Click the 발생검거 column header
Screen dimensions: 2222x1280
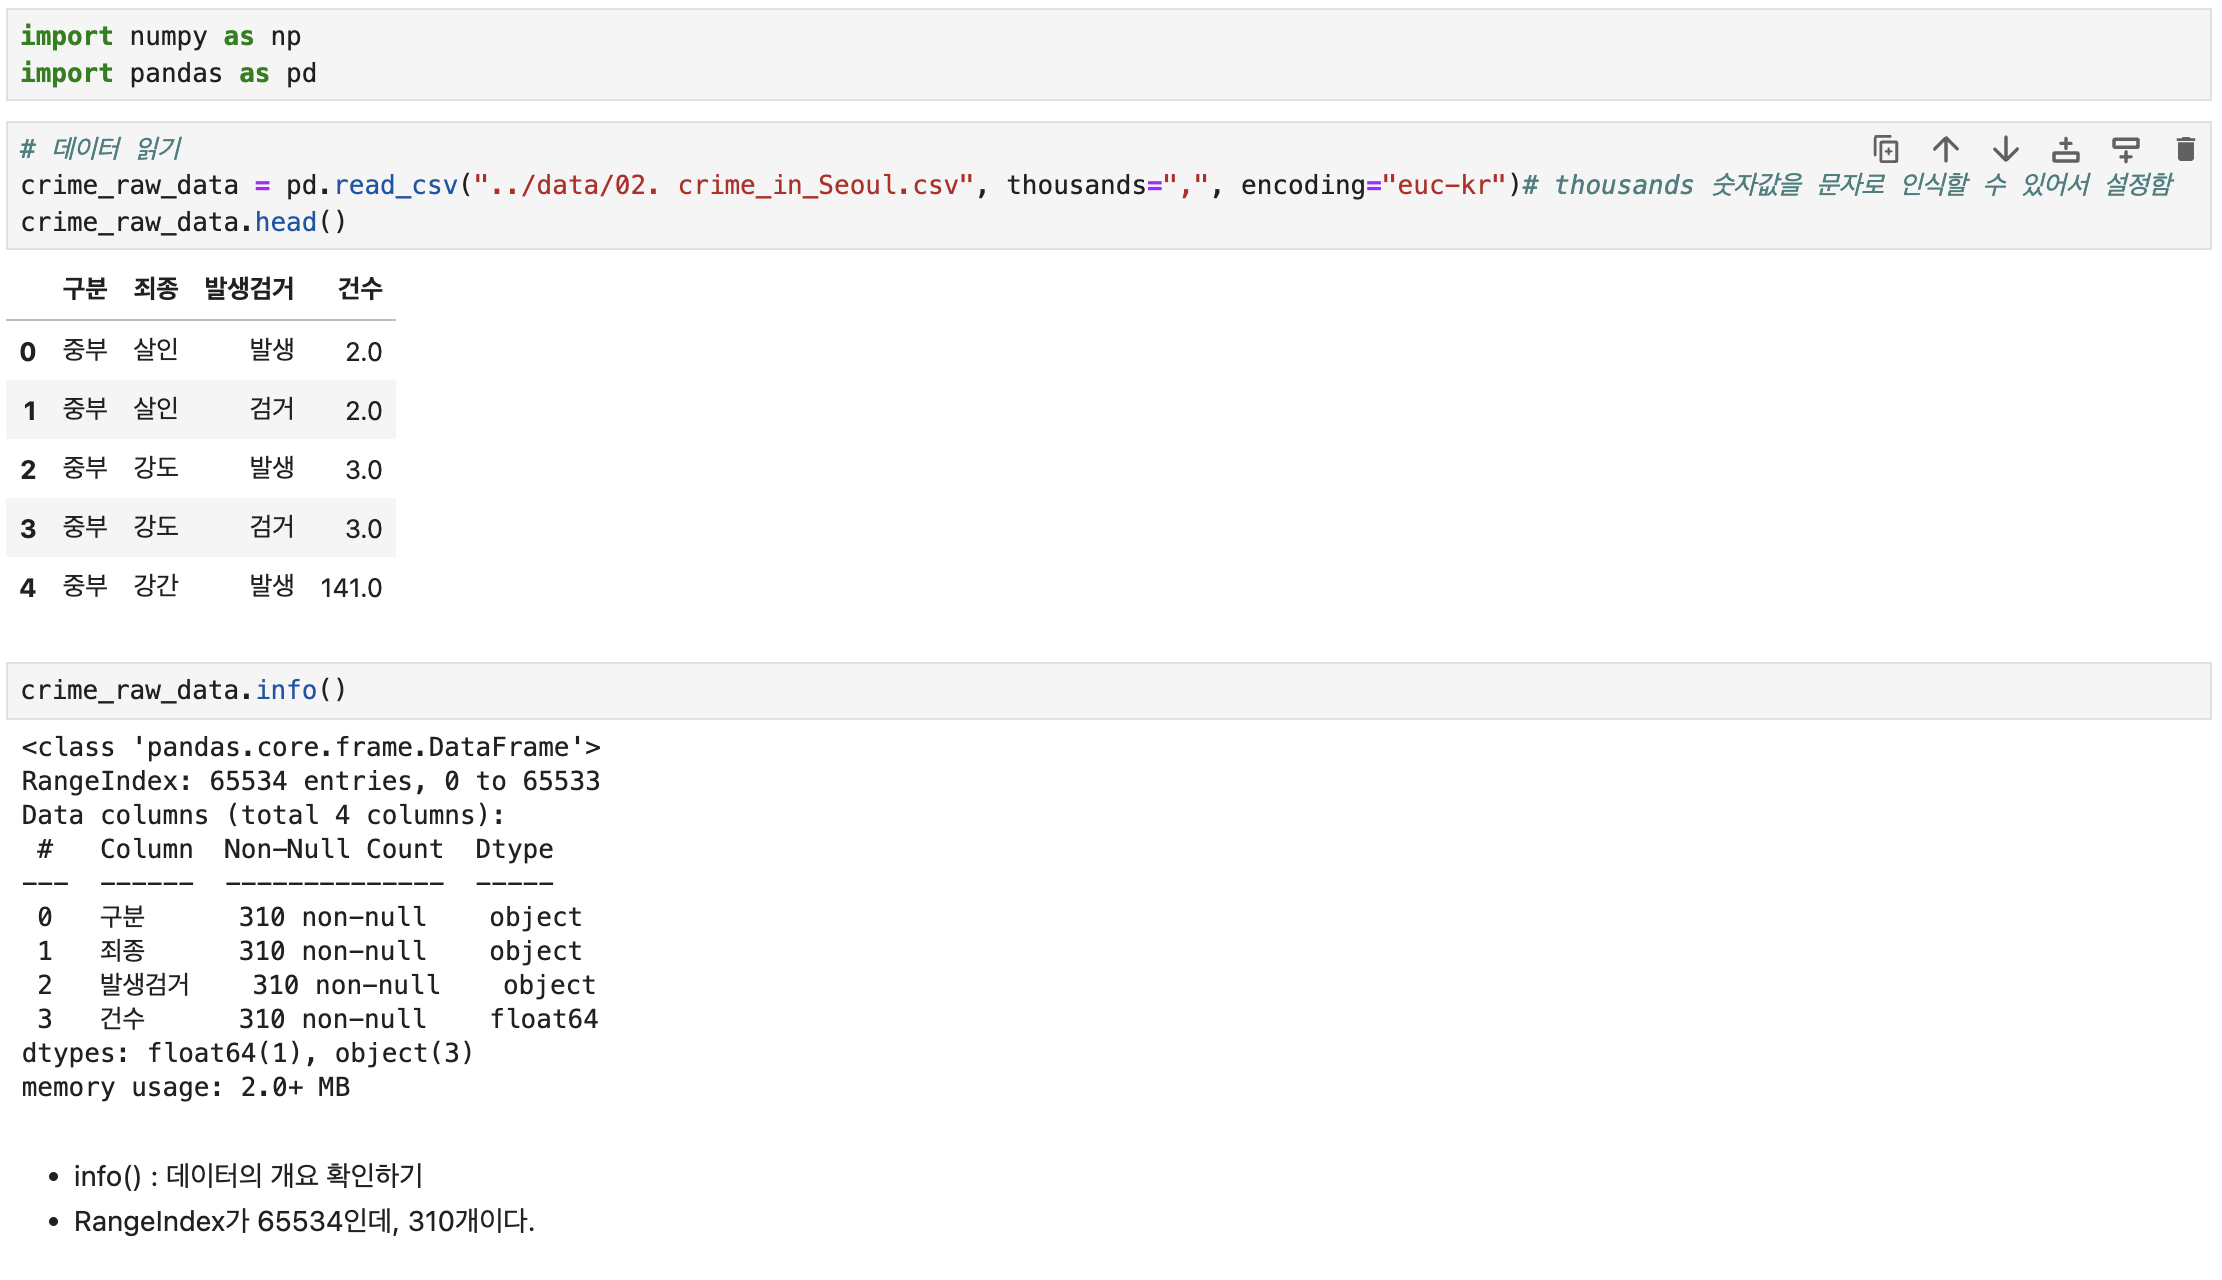pos(249,289)
